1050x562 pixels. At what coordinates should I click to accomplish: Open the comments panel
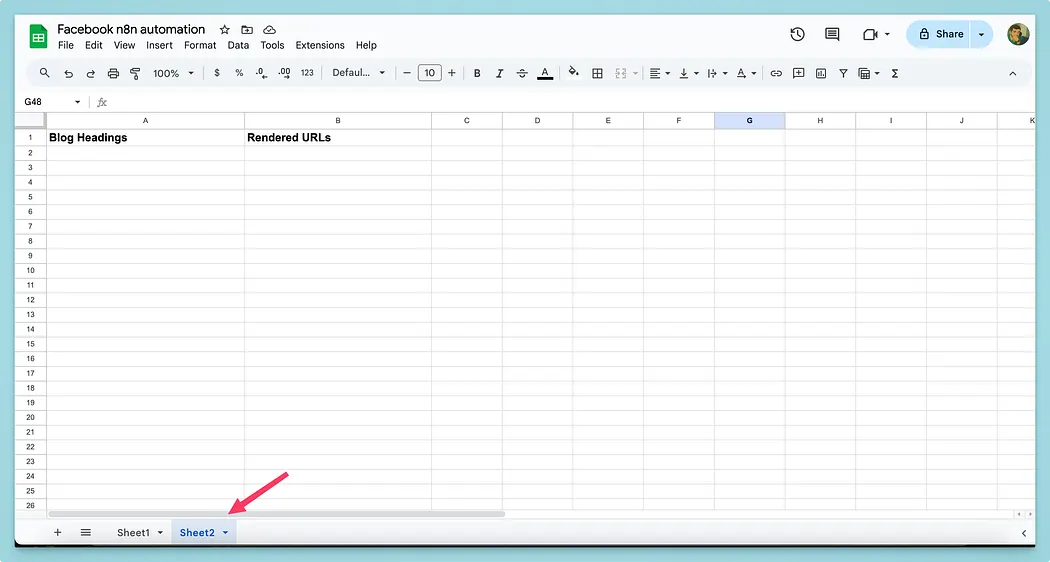832,34
